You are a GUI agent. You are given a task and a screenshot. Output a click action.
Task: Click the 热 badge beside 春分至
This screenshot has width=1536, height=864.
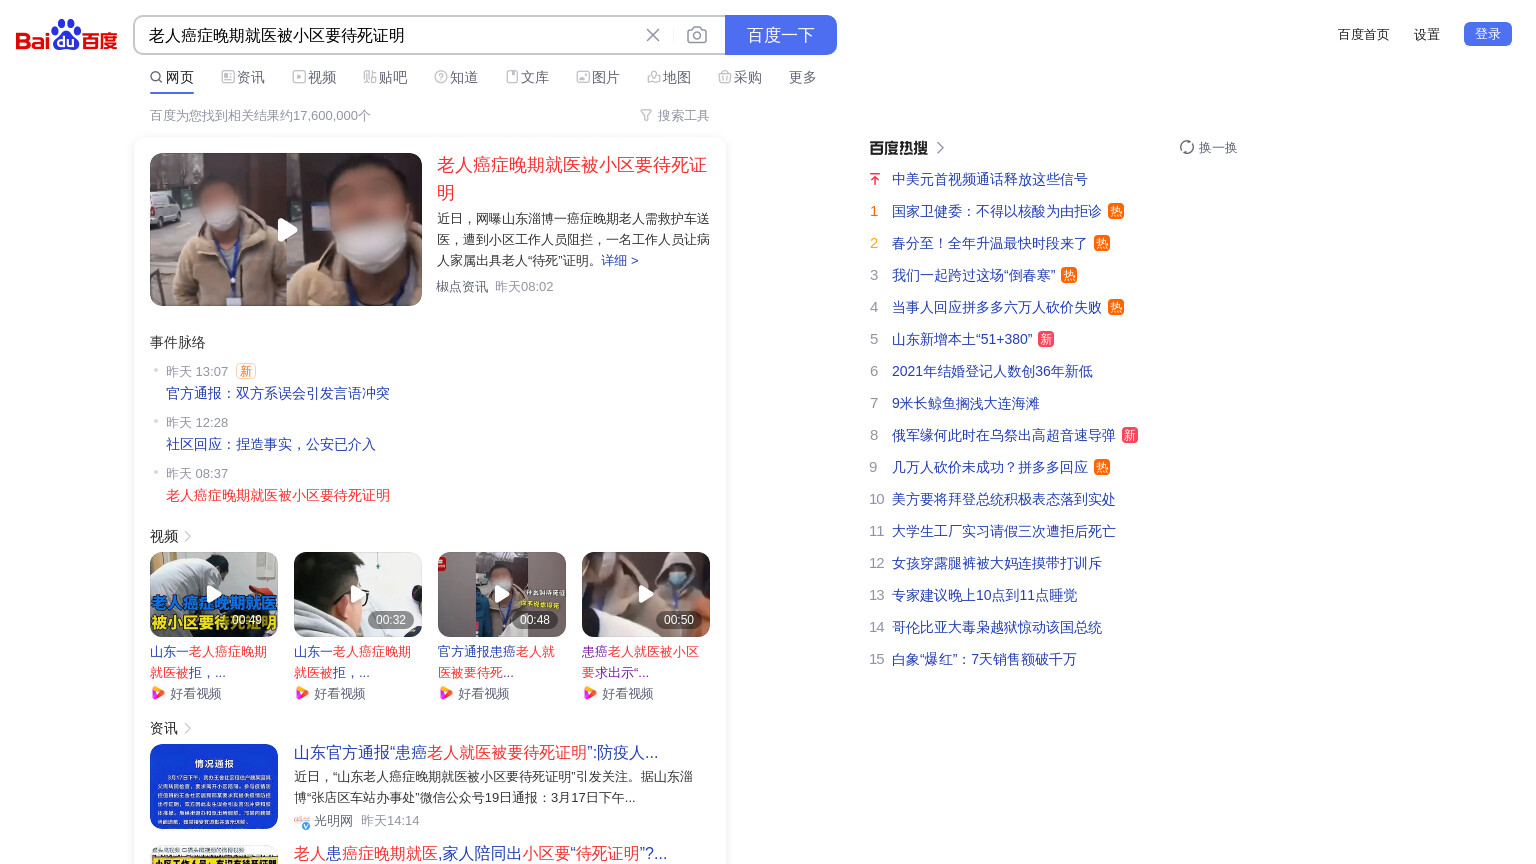point(1102,243)
